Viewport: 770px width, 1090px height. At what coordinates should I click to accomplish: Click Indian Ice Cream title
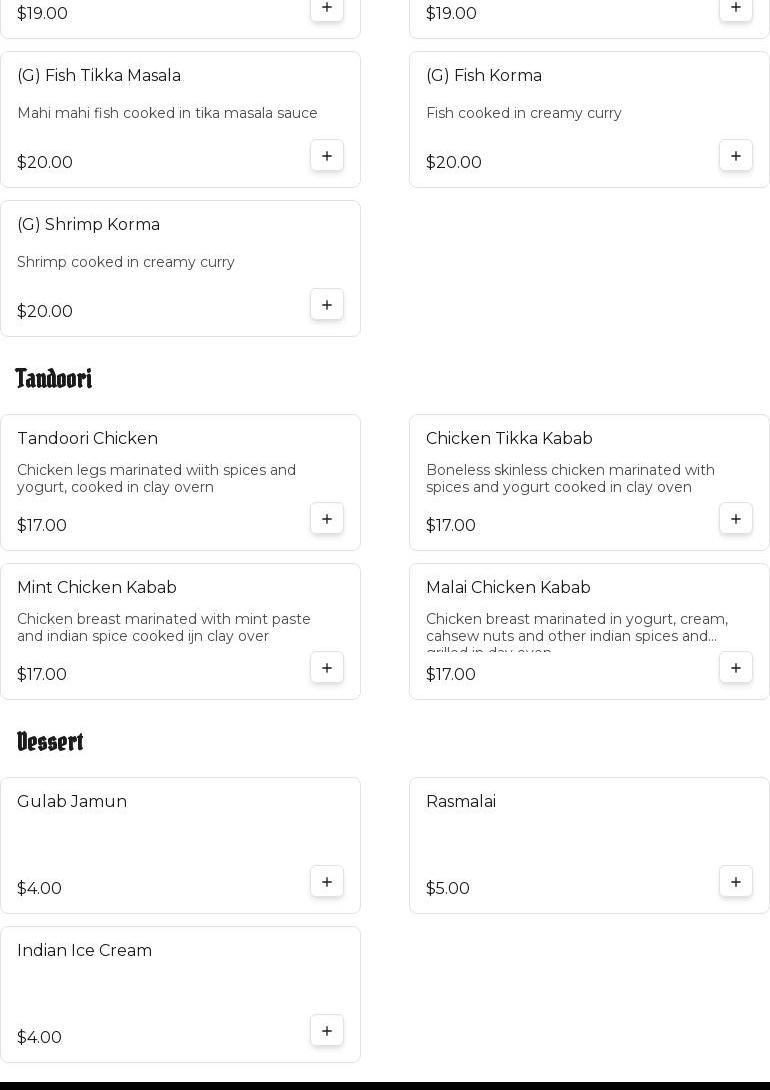click(x=84, y=950)
